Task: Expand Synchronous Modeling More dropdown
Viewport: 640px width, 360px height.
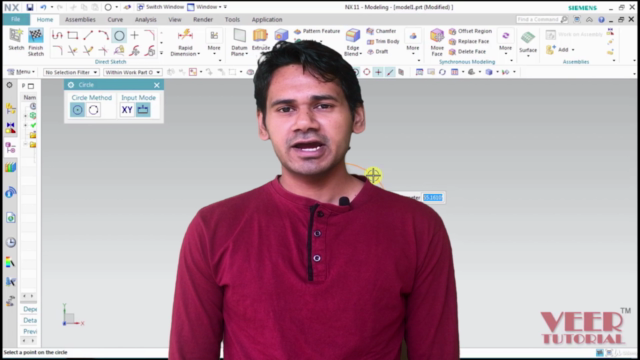Action: [505, 42]
